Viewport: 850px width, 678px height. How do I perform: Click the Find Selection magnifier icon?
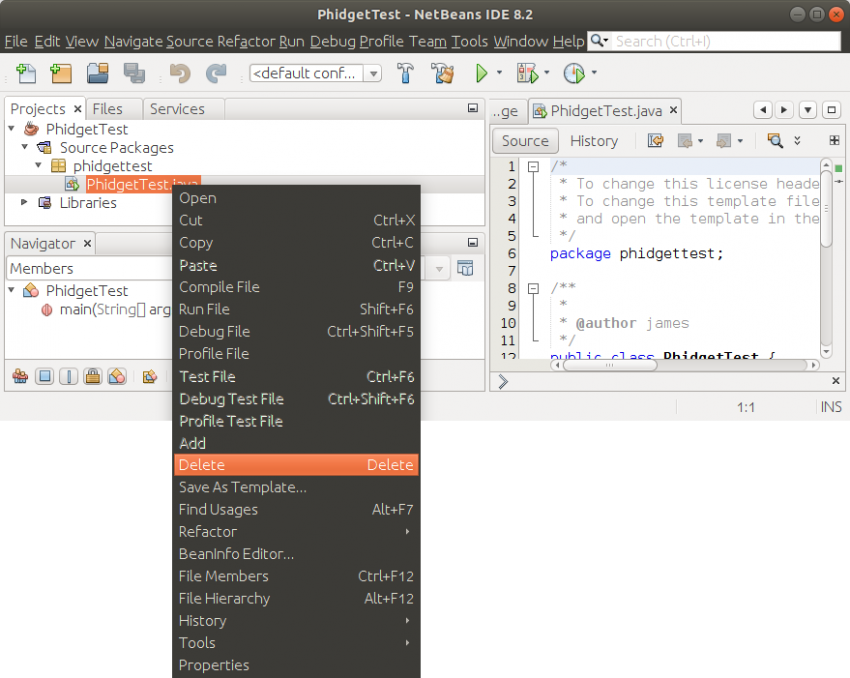[x=775, y=141]
